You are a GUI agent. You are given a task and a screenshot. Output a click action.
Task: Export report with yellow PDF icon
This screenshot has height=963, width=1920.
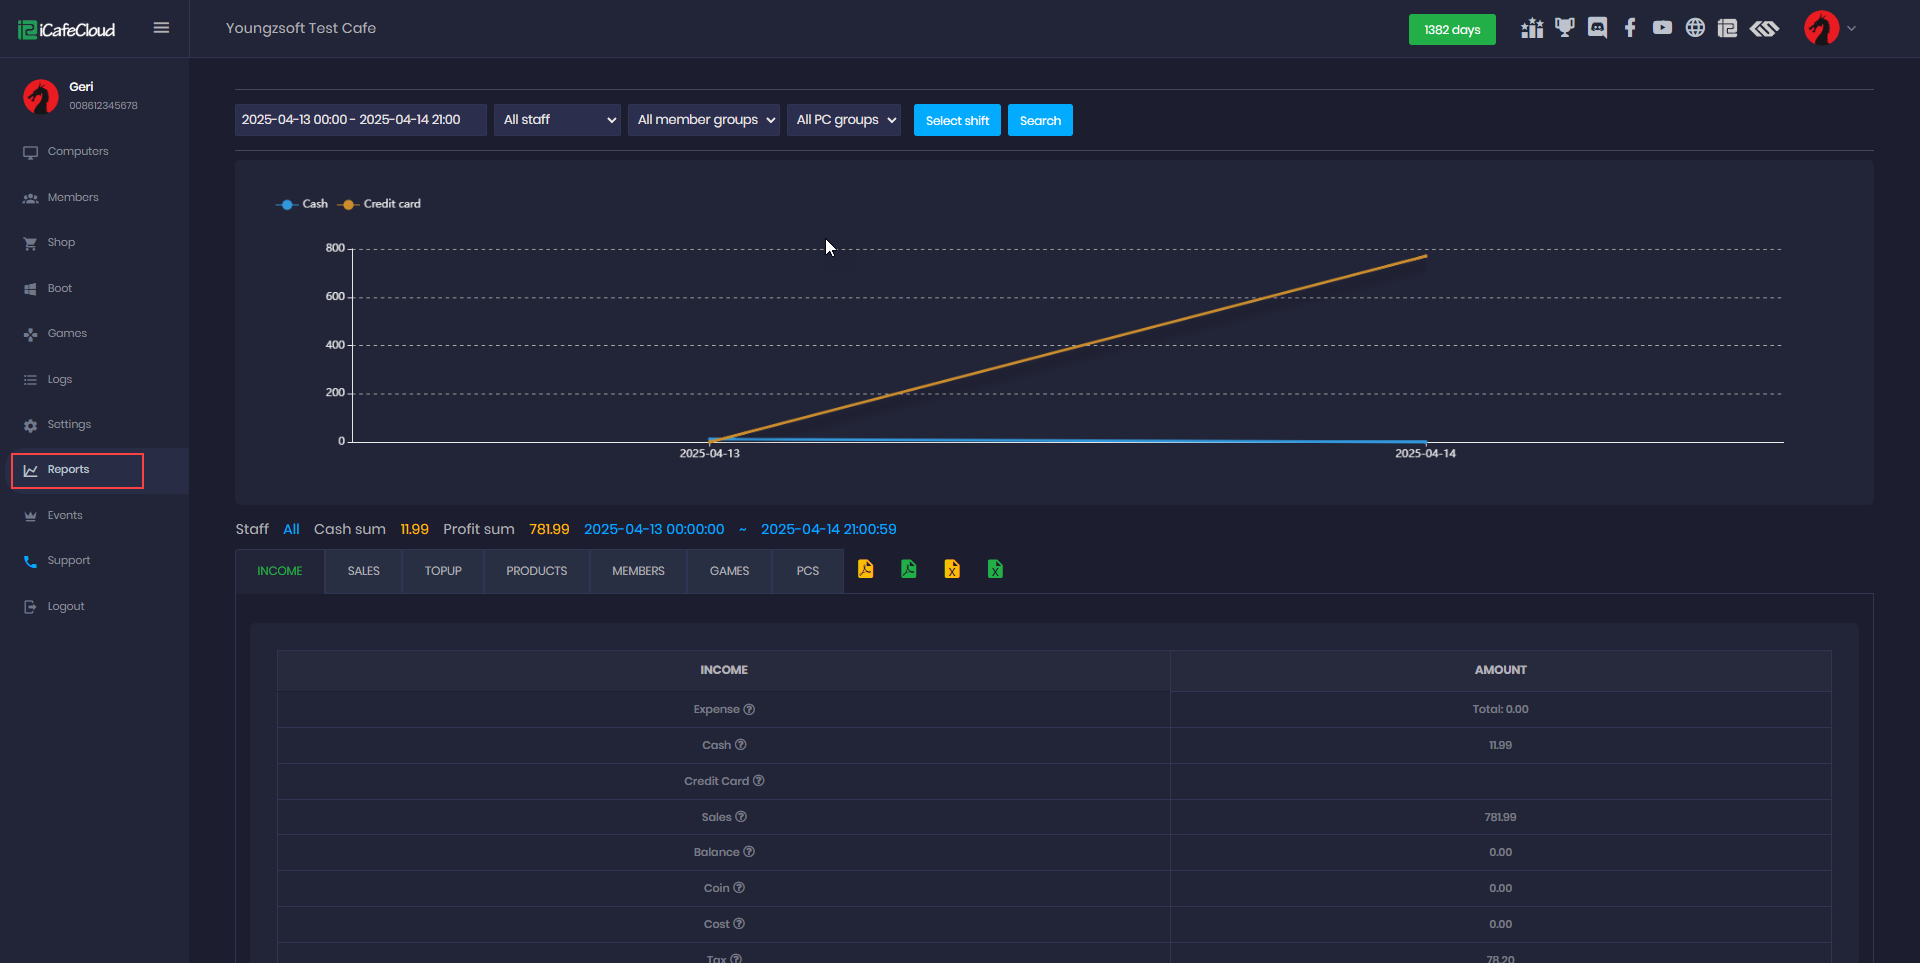[866, 569]
